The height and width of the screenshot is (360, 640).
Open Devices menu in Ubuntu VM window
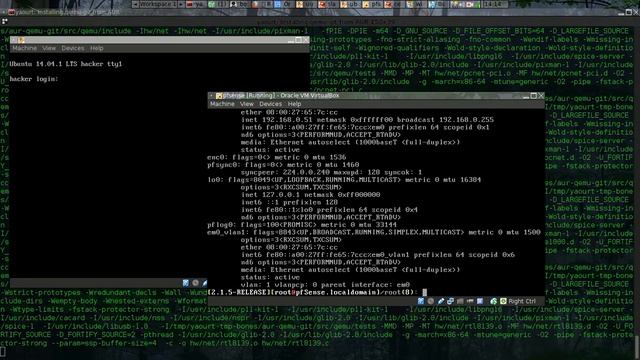73,48
